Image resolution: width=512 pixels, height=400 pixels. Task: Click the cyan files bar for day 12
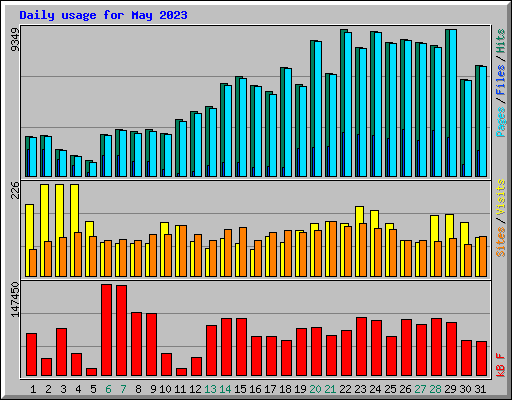tap(198, 145)
